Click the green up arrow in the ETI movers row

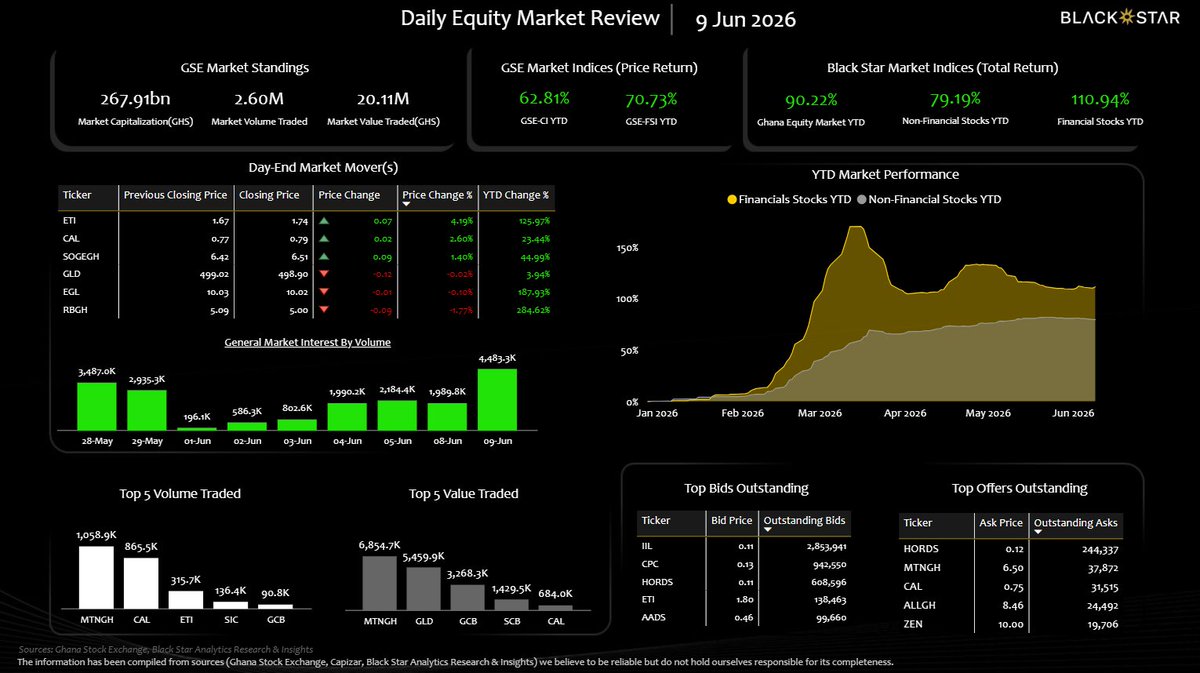point(324,220)
